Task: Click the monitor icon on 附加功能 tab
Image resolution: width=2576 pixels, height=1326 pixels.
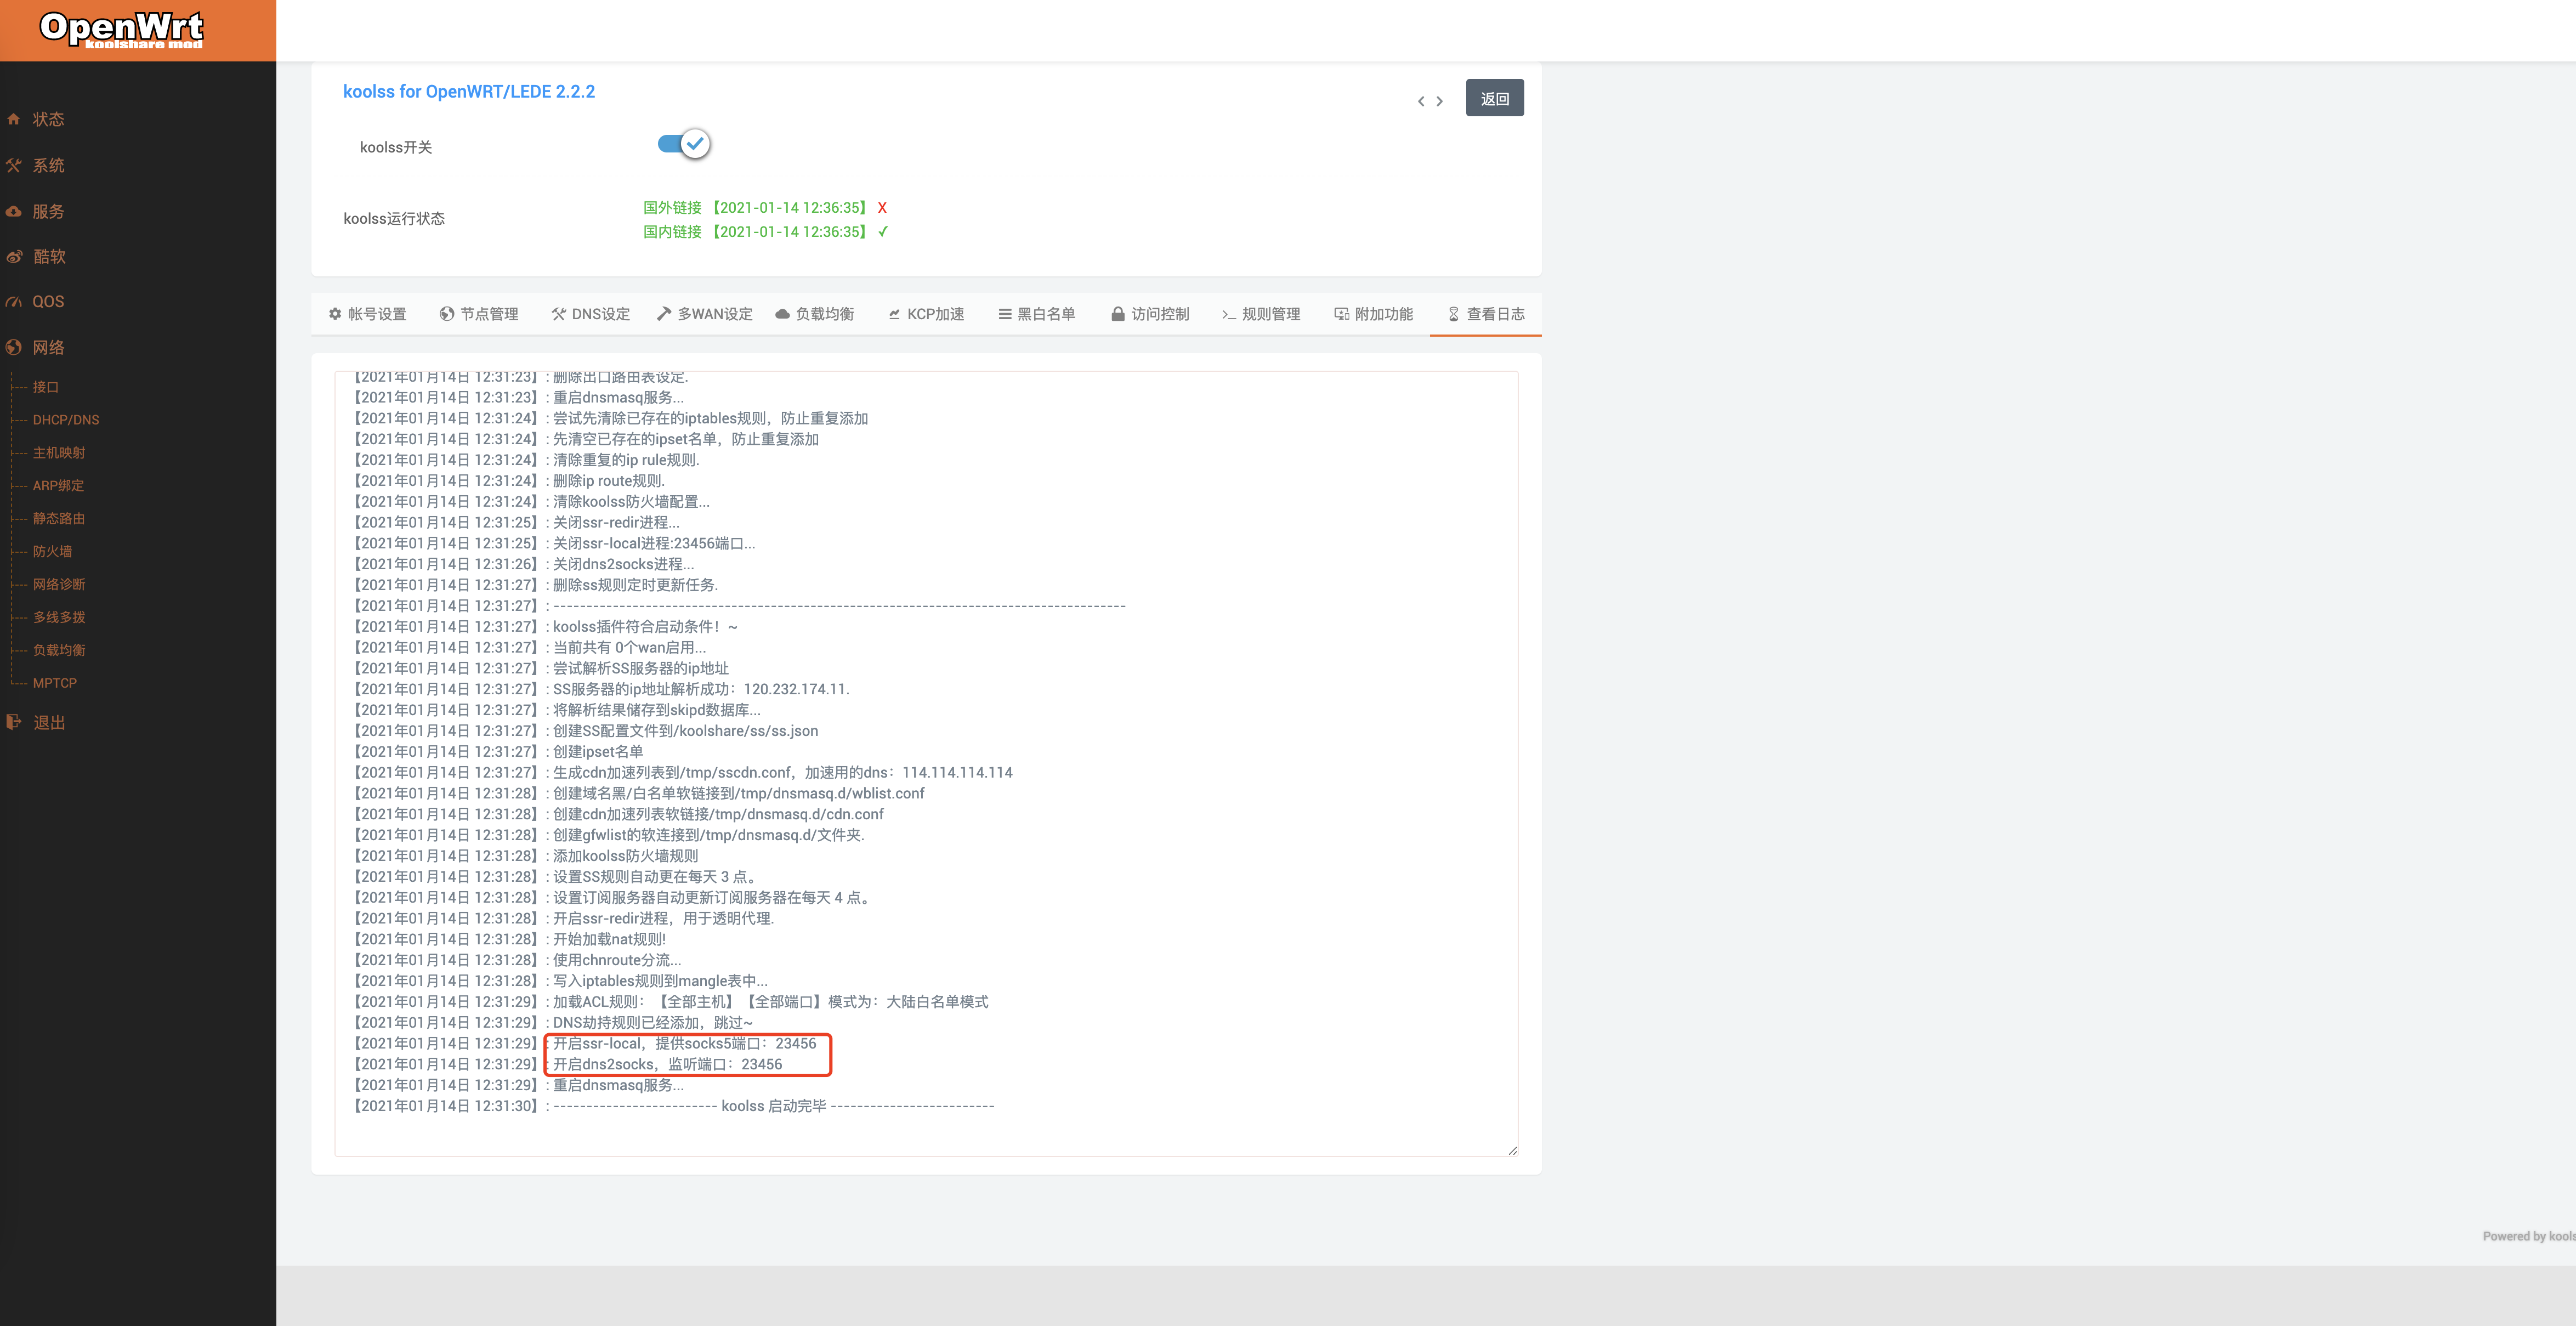Action: coord(1341,314)
